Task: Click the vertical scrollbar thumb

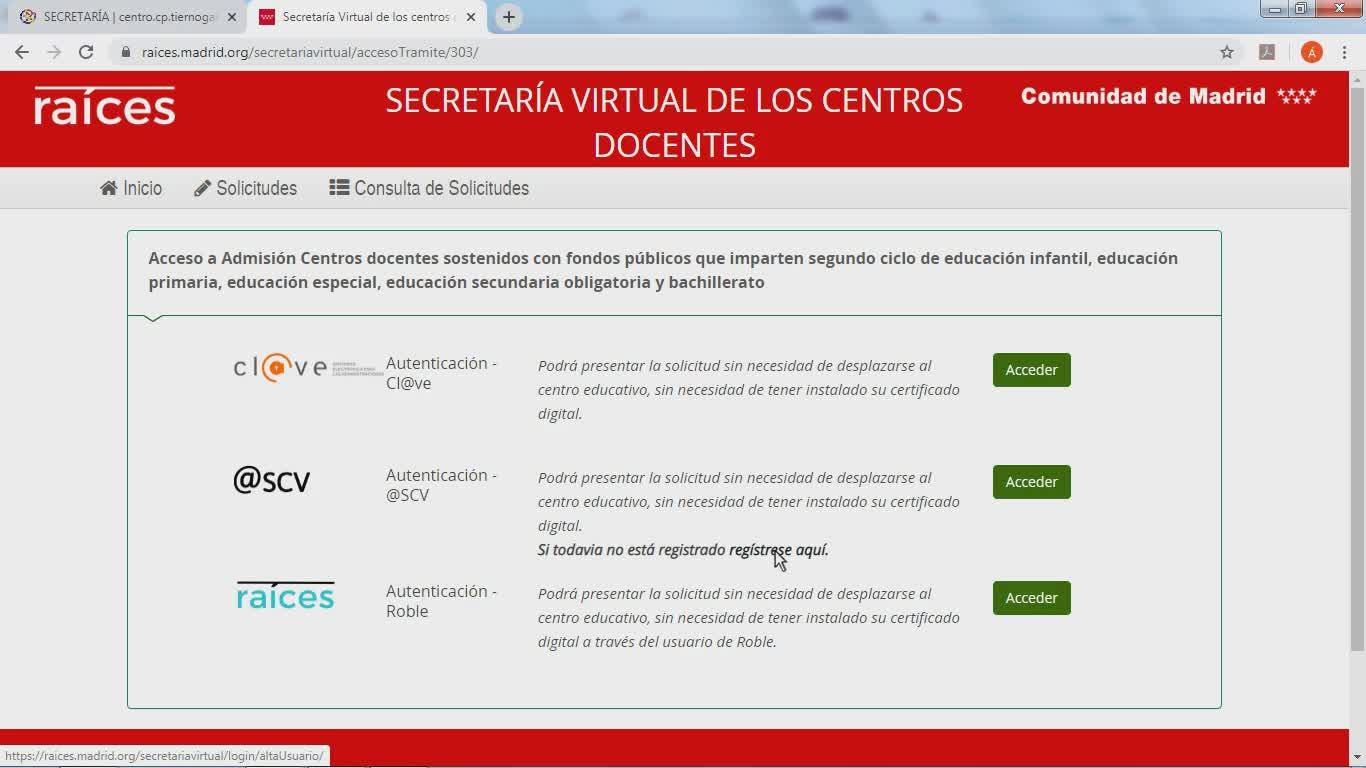Action: click(x=1357, y=370)
